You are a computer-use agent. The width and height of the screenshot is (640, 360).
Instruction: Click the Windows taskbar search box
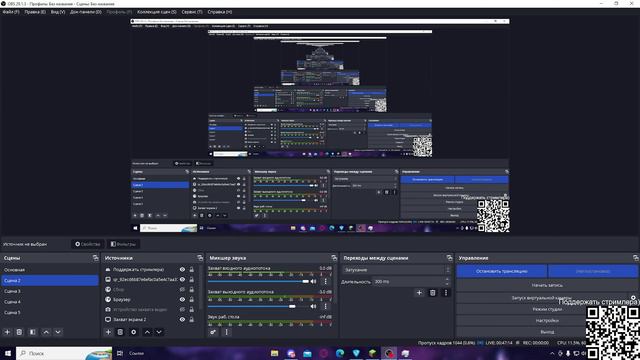(x=64, y=353)
